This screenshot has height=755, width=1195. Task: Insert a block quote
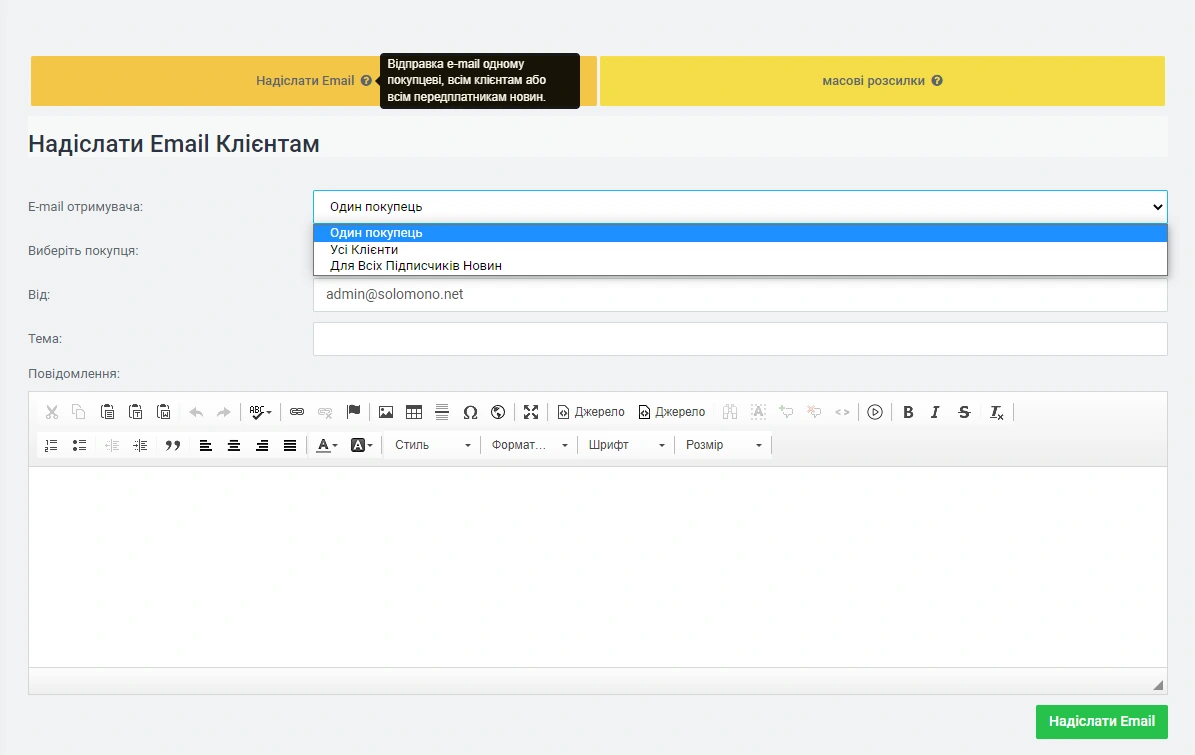(173, 445)
